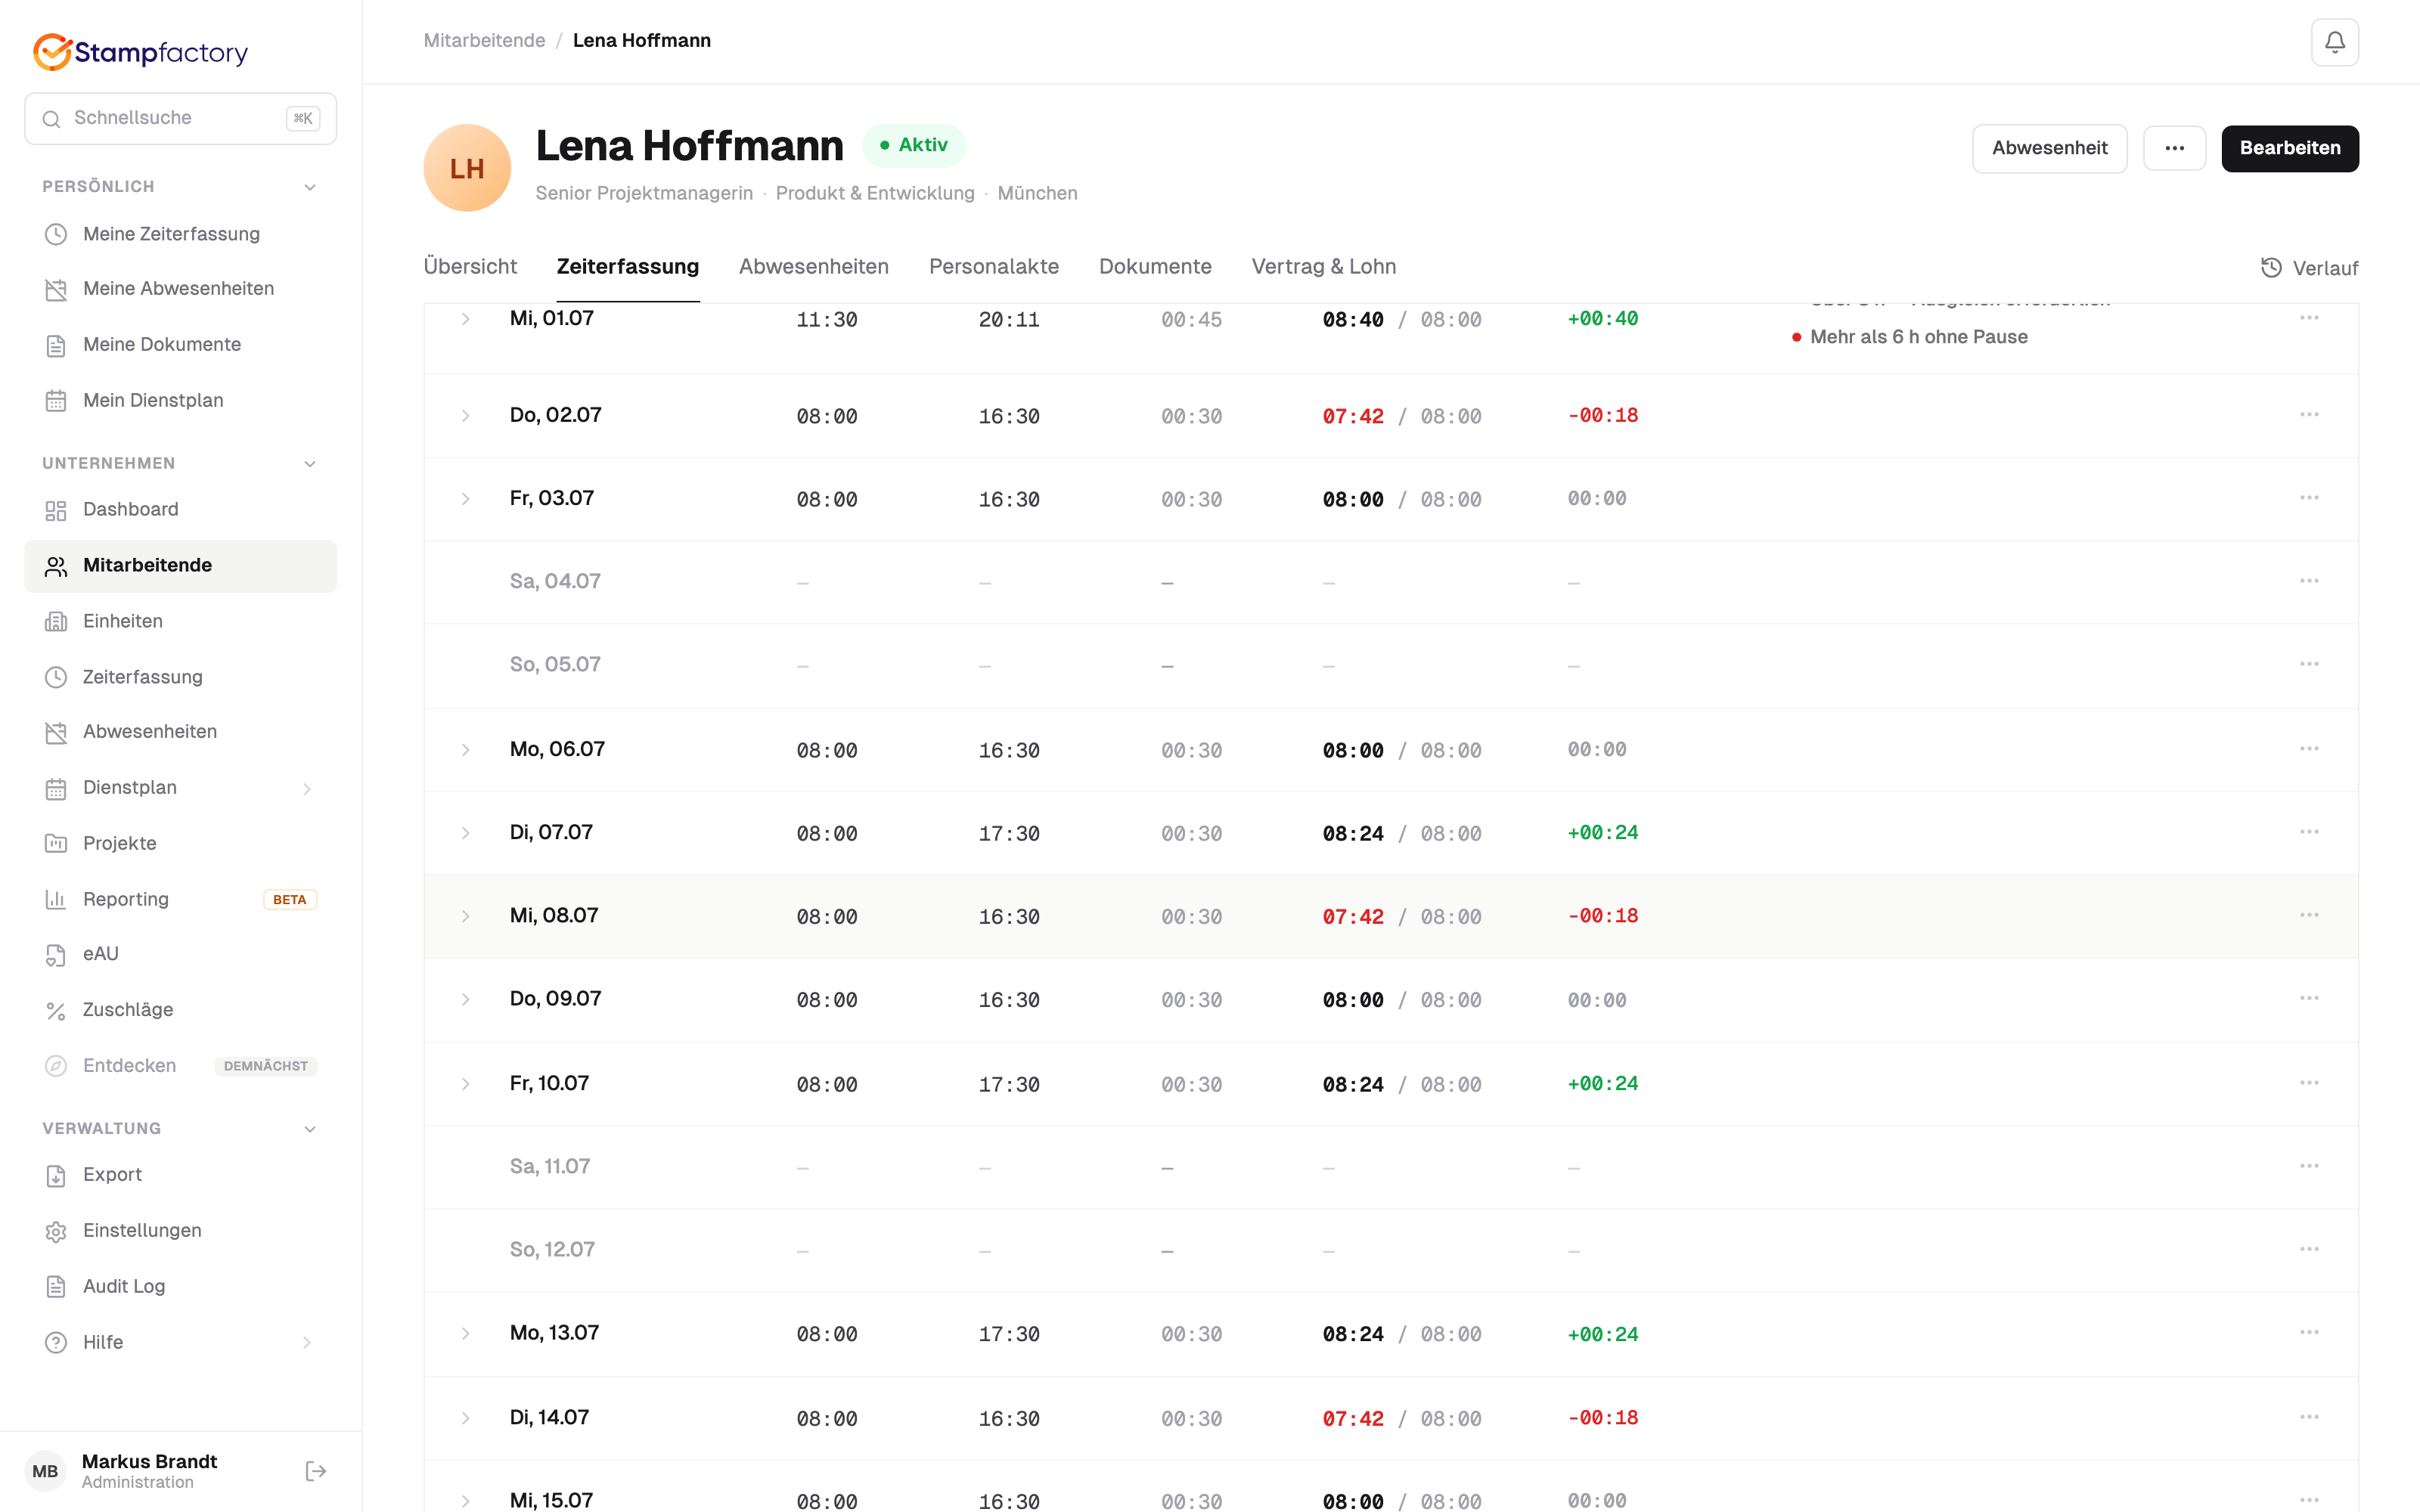Open Verlauf history icon

click(2272, 268)
